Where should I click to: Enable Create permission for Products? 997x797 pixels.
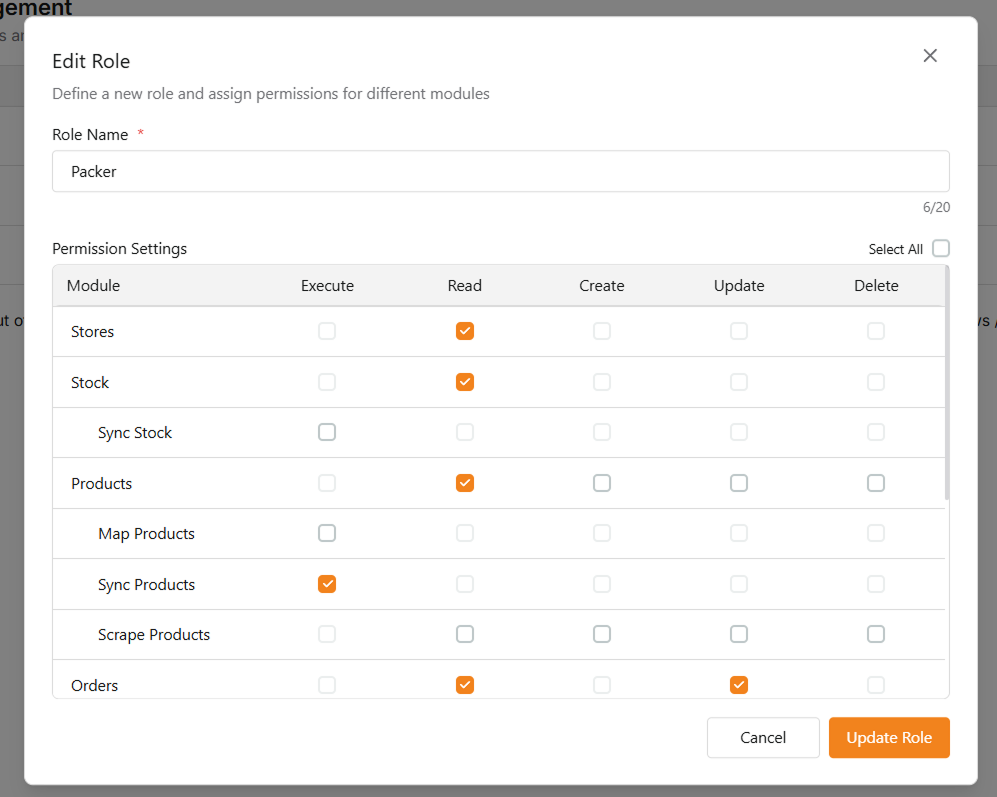click(x=602, y=483)
